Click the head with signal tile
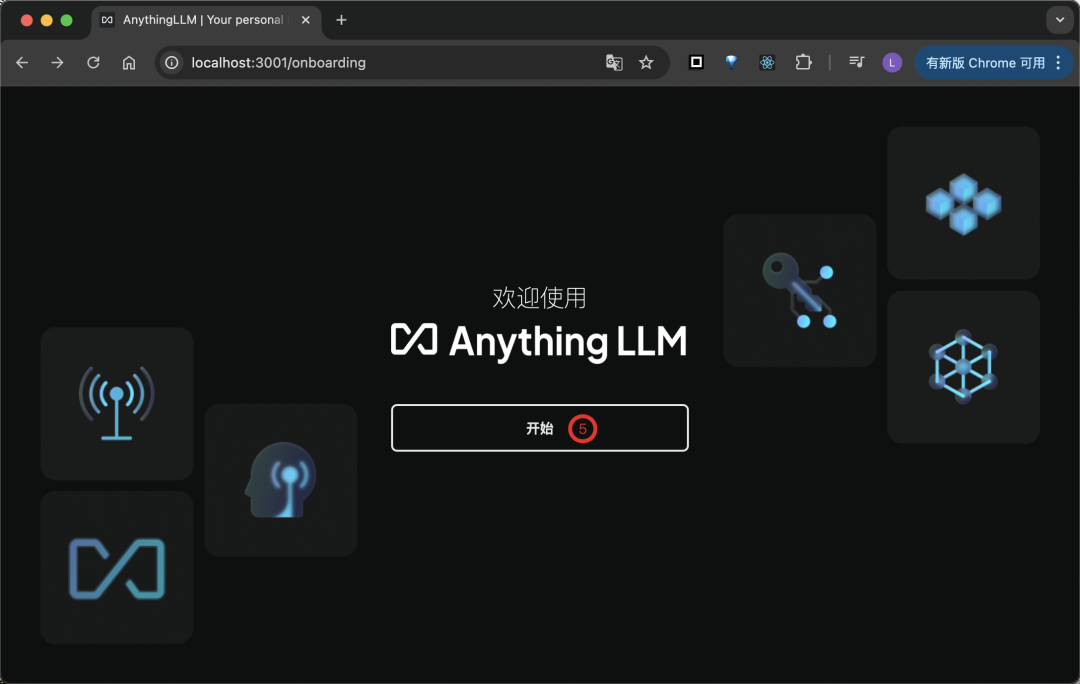The image size is (1080, 684). click(x=281, y=480)
